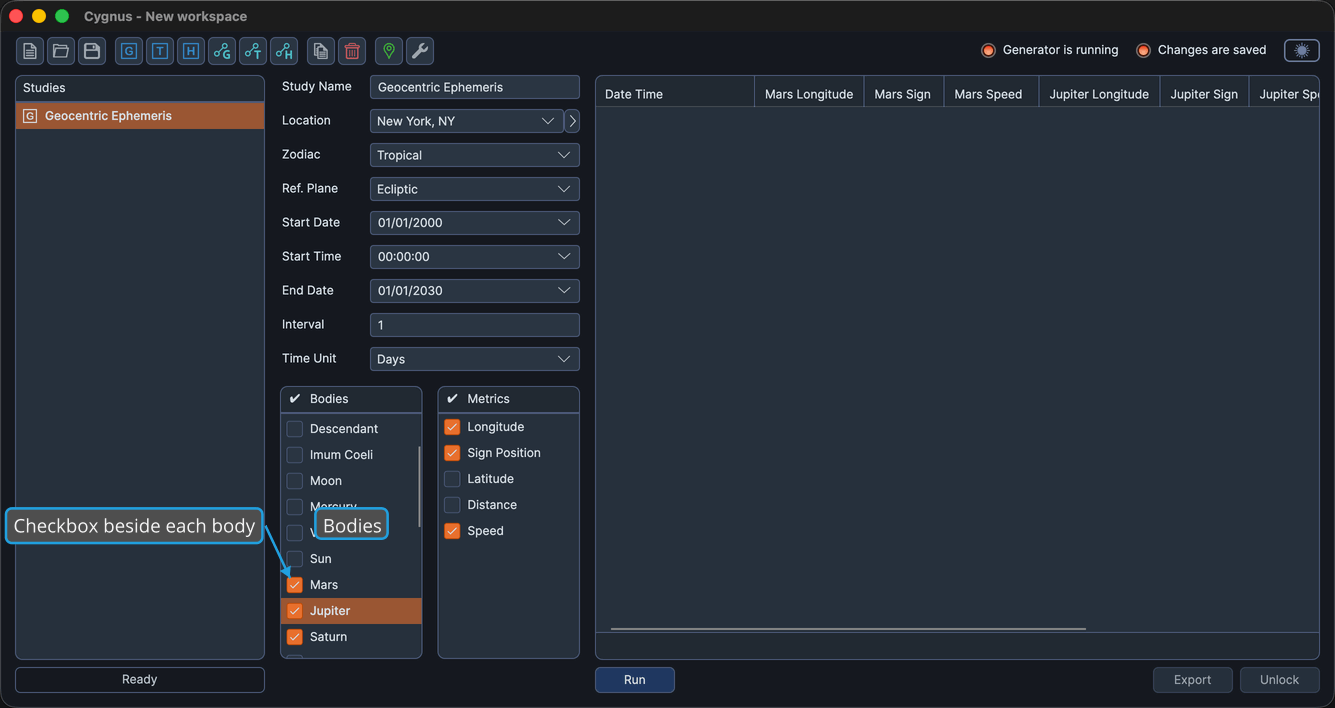Click the horizontal scrollbar under the results table

point(848,629)
